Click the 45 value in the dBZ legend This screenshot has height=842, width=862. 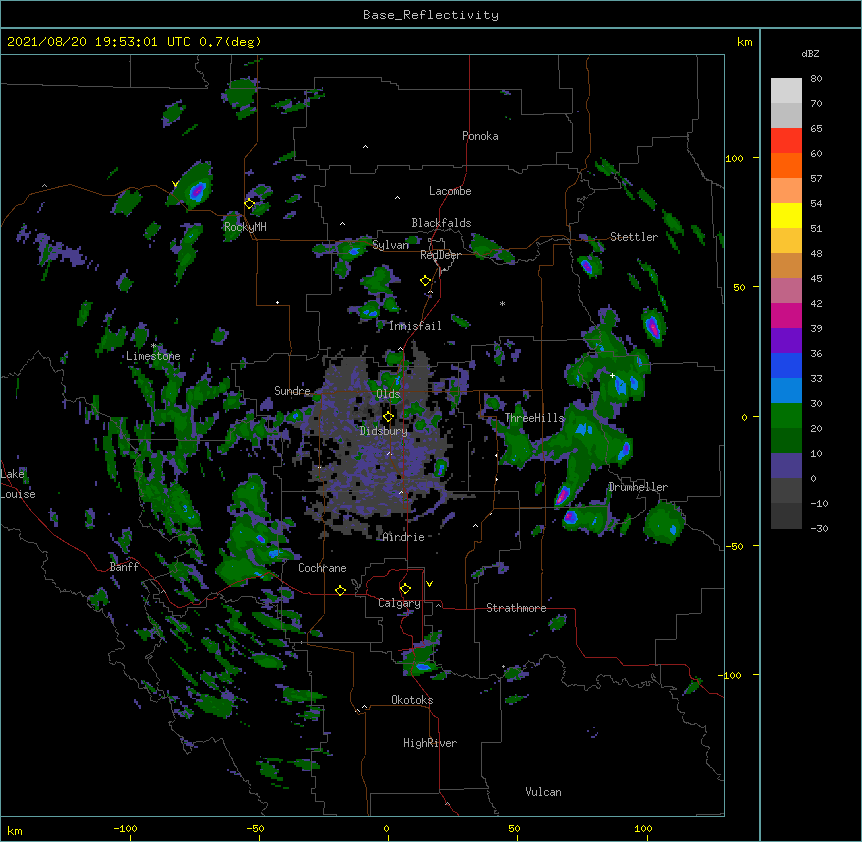point(816,279)
